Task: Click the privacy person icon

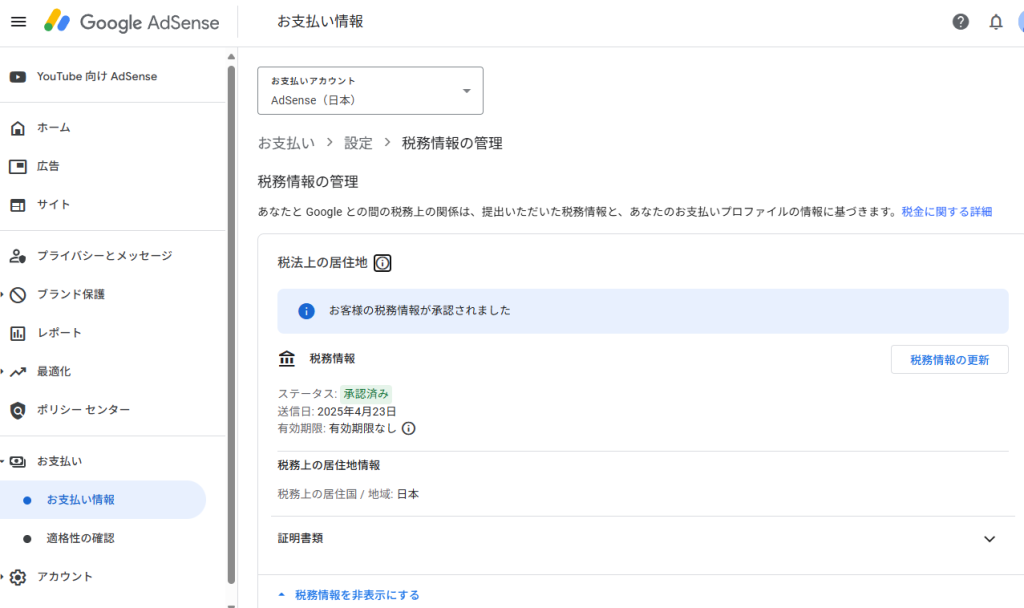Action: (18, 256)
